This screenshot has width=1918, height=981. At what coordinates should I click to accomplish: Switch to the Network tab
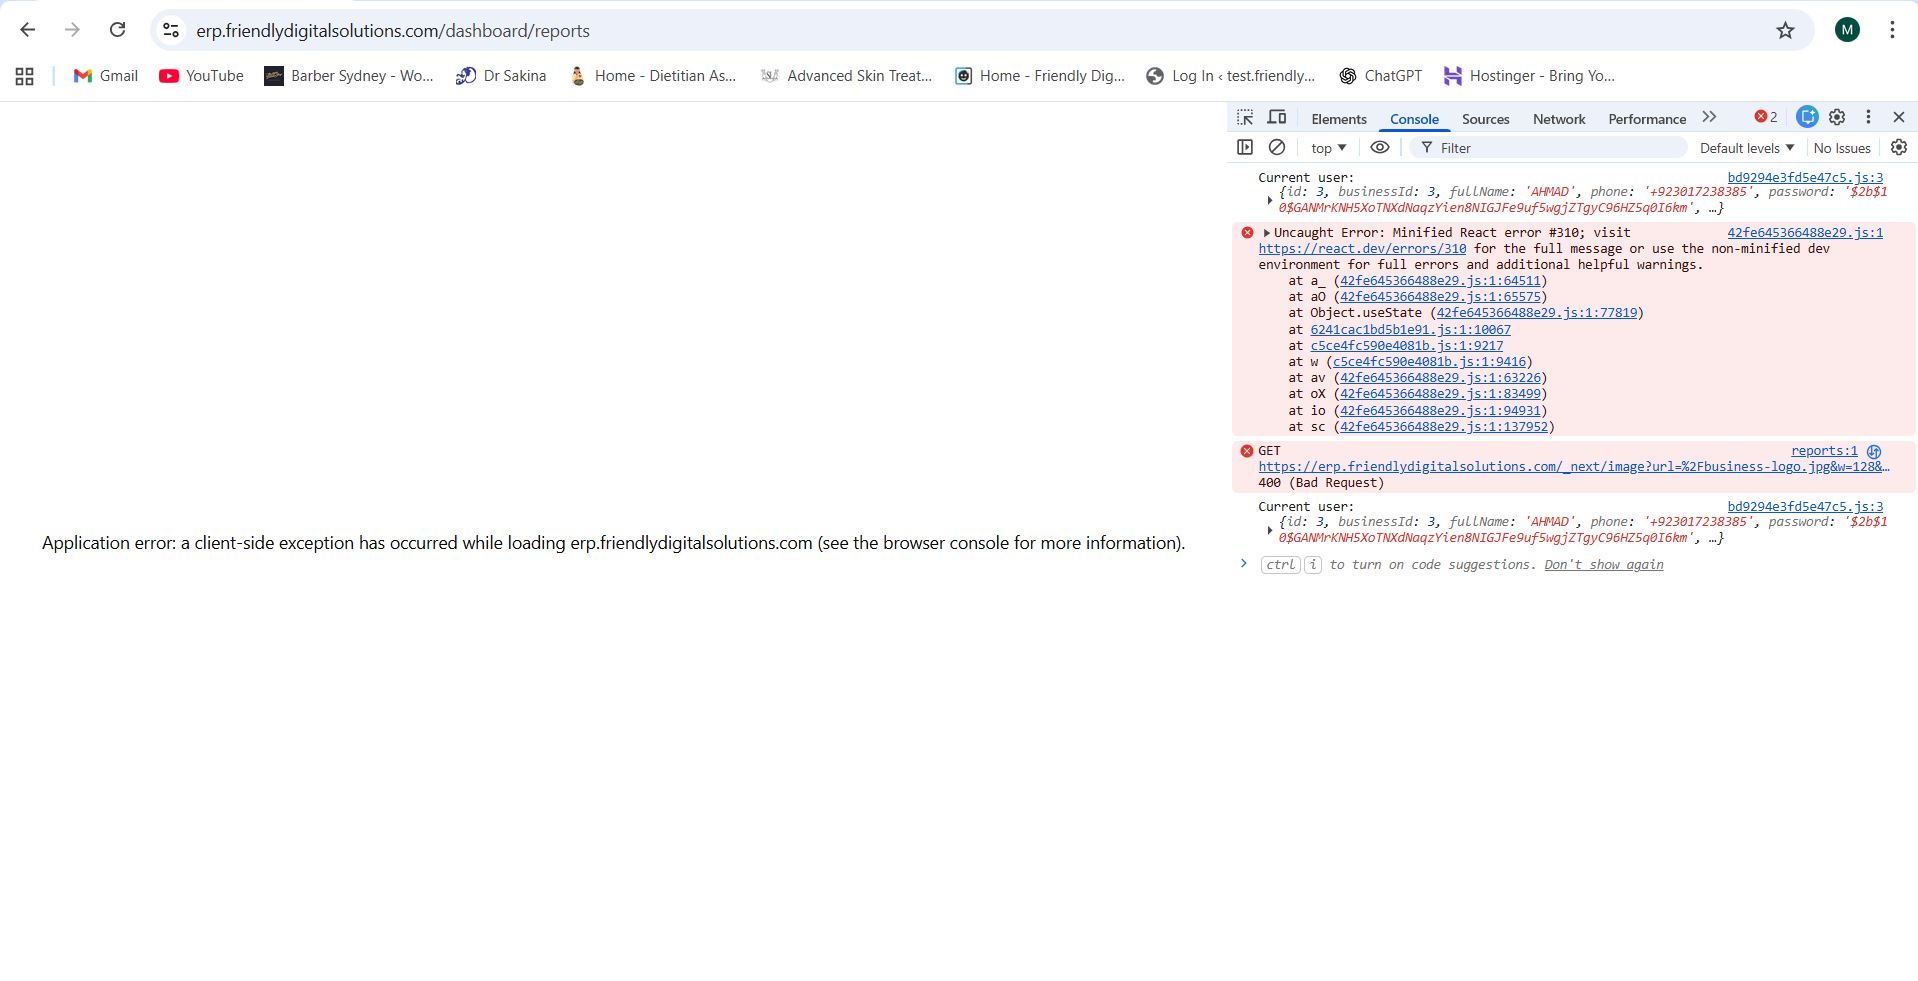1558,119
